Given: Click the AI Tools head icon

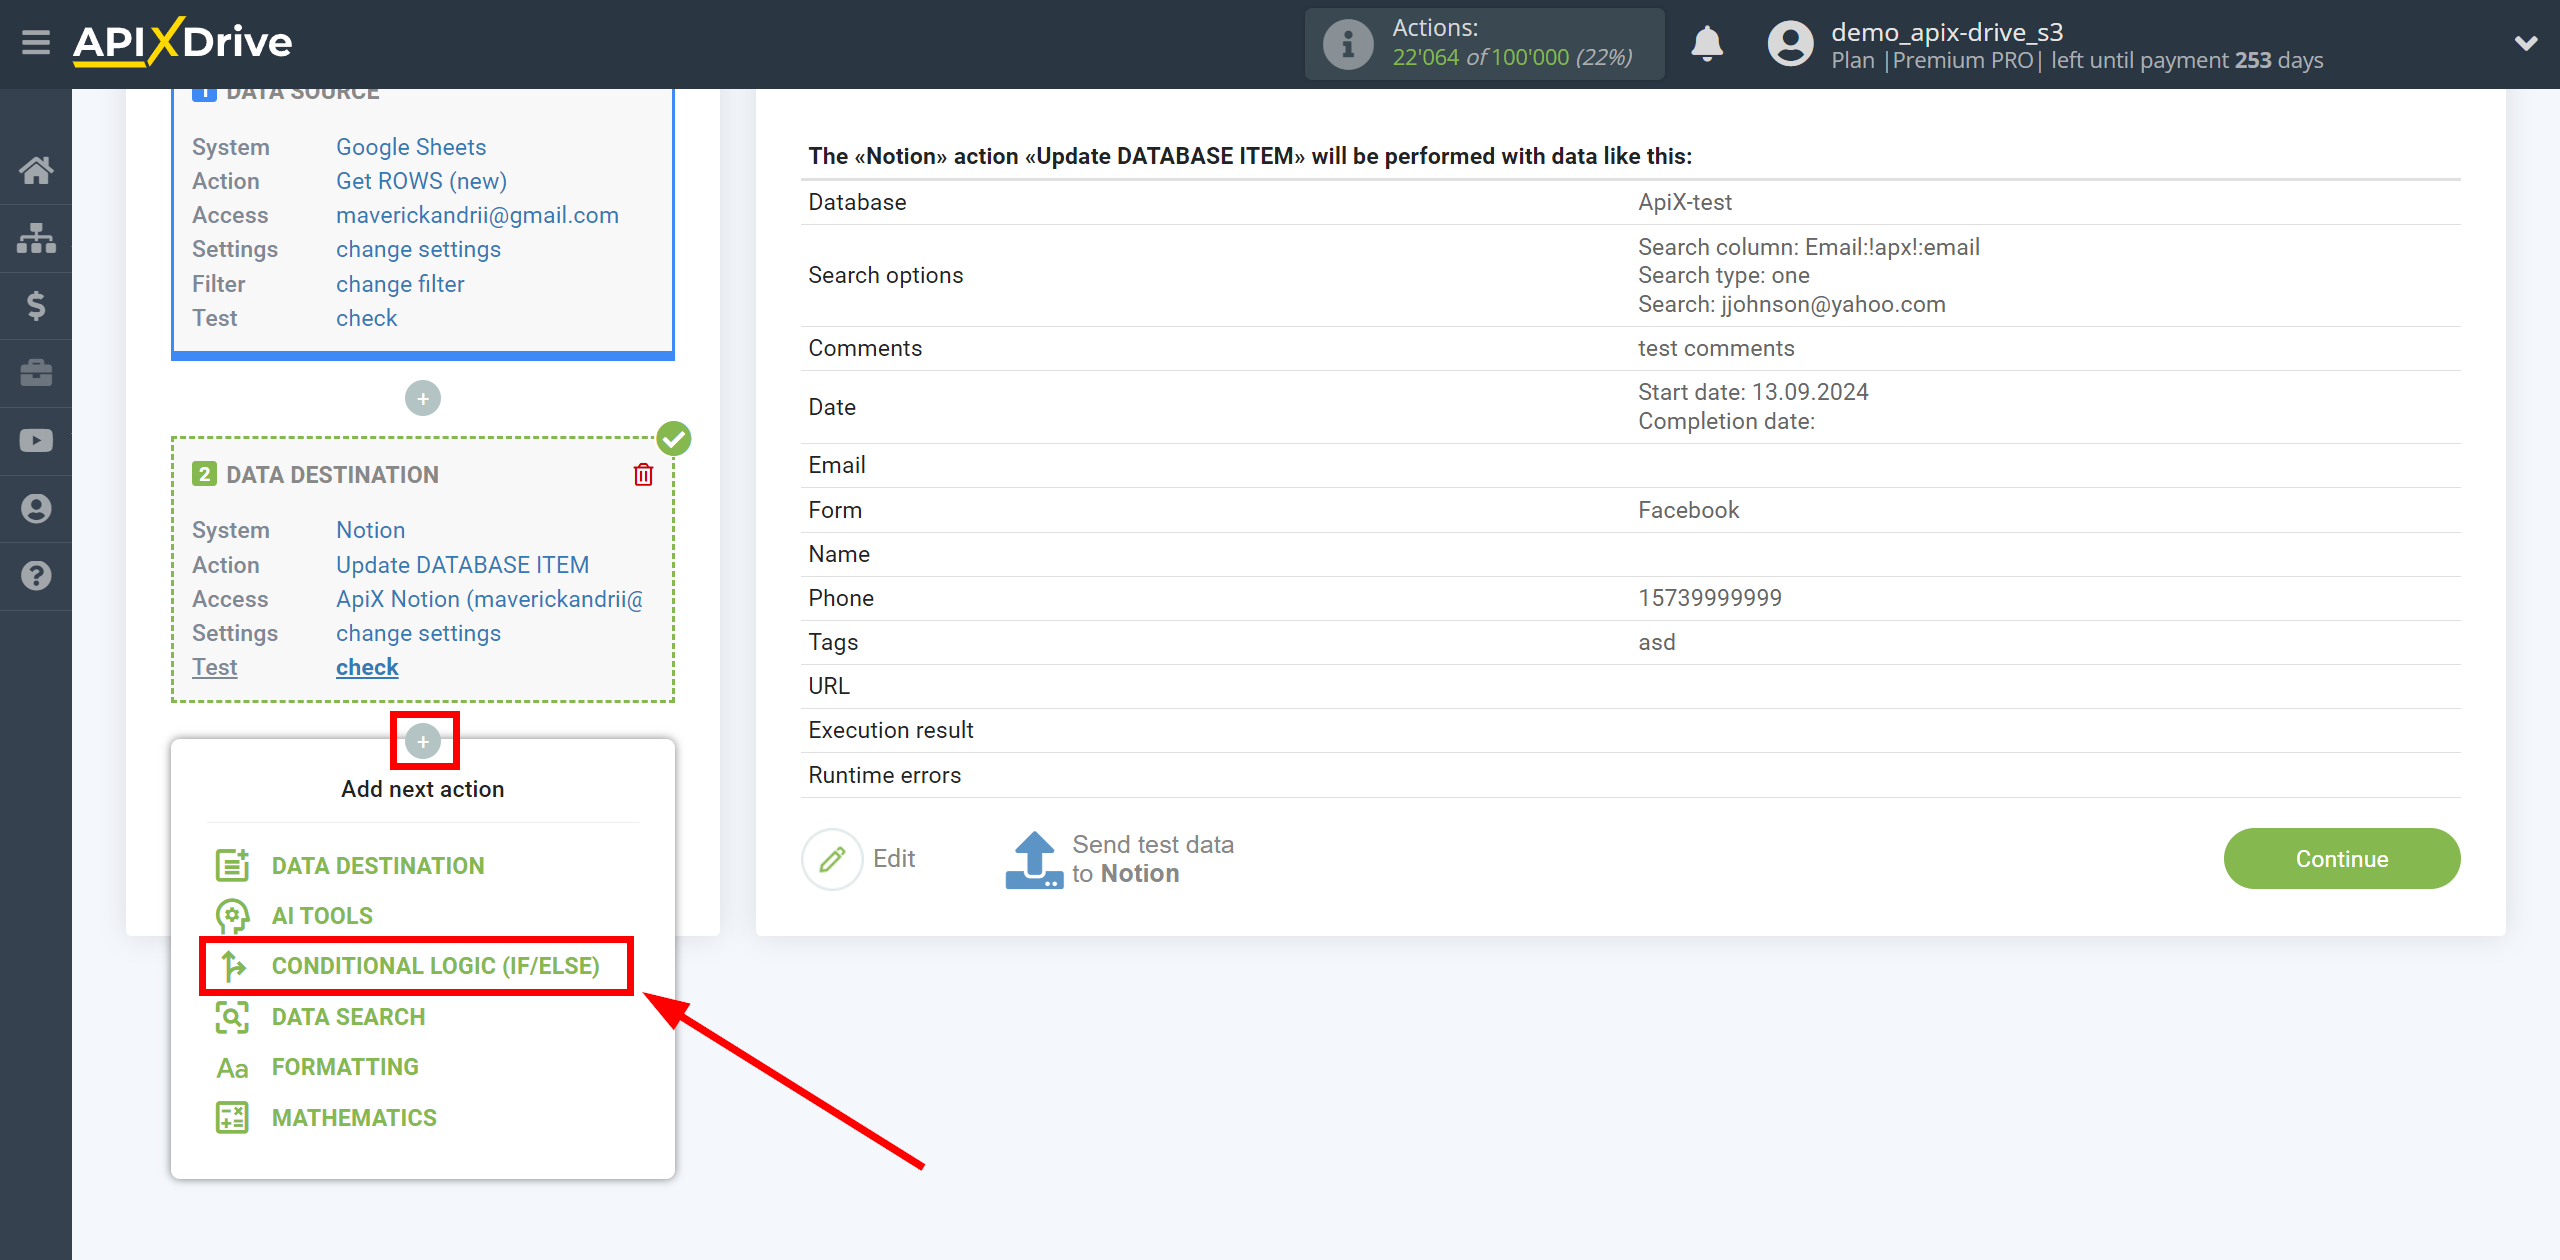Looking at the screenshot, I should pos(232,916).
